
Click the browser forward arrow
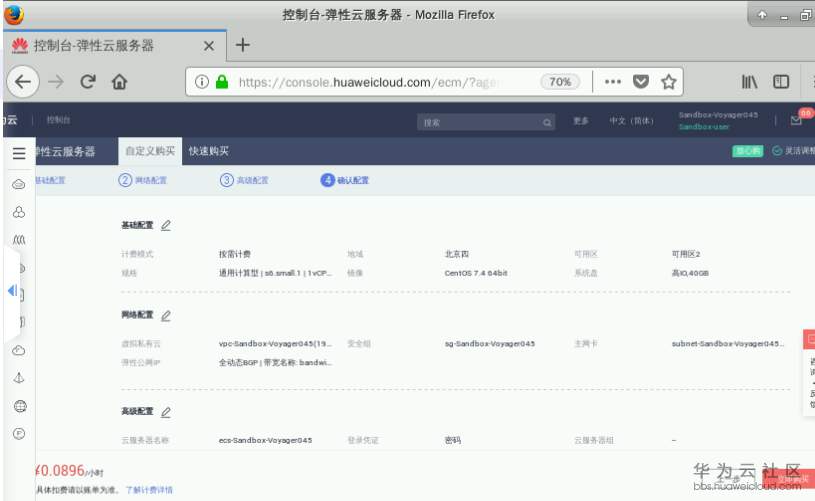point(56,82)
